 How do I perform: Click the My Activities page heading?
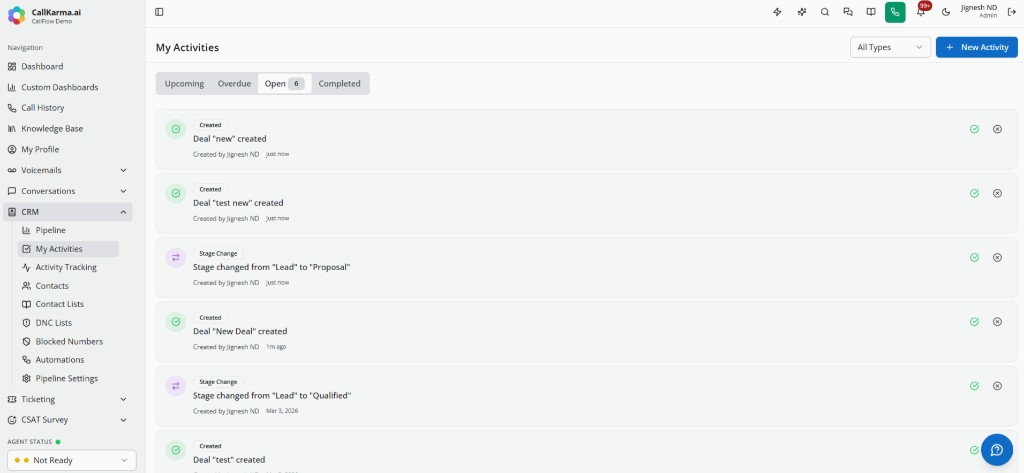[x=187, y=48]
